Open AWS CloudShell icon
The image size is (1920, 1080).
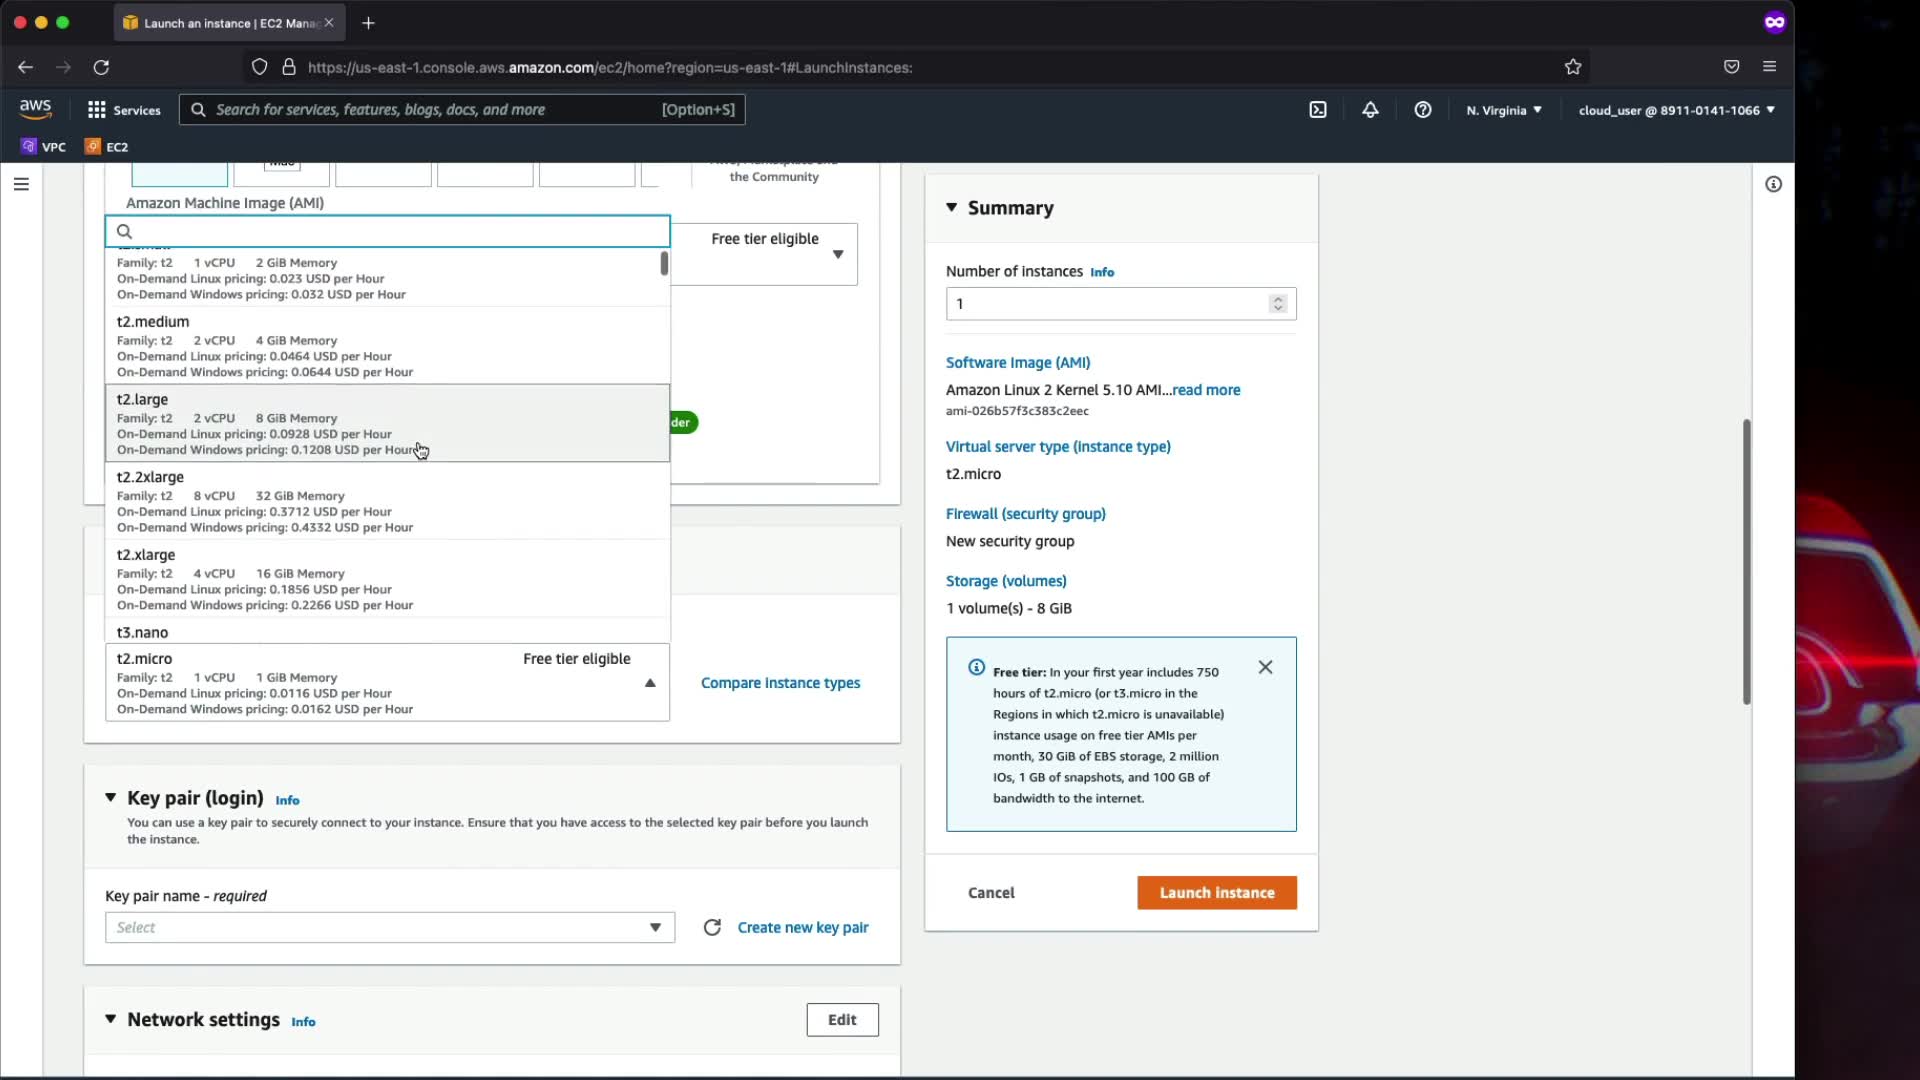click(x=1318, y=110)
